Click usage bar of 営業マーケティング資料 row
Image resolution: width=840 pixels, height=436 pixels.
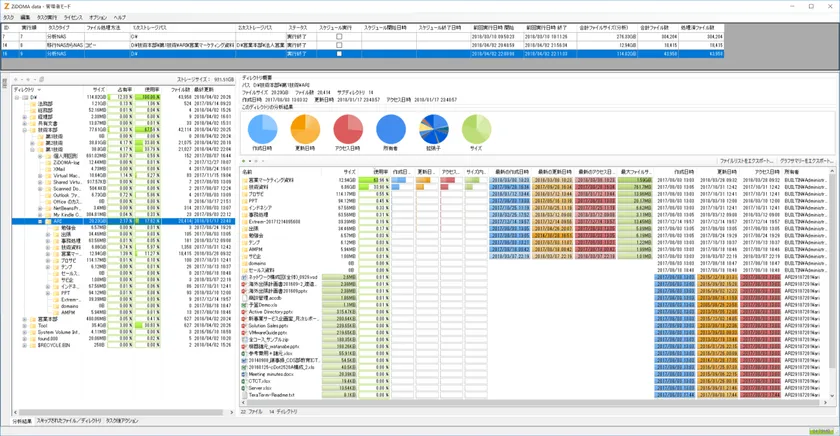click(380, 180)
